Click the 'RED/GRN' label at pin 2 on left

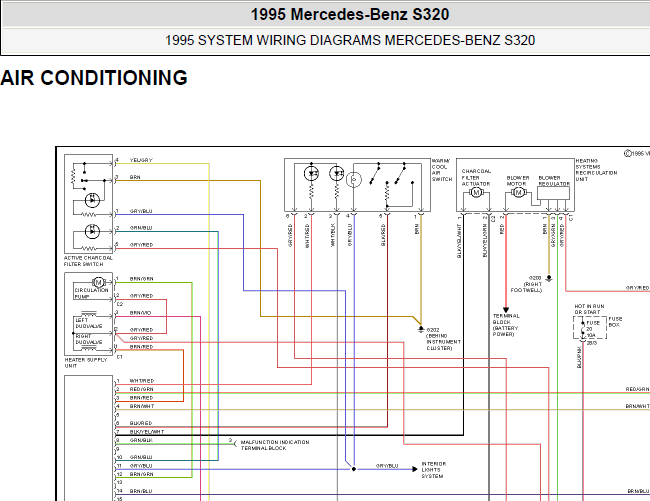(141, 389)
